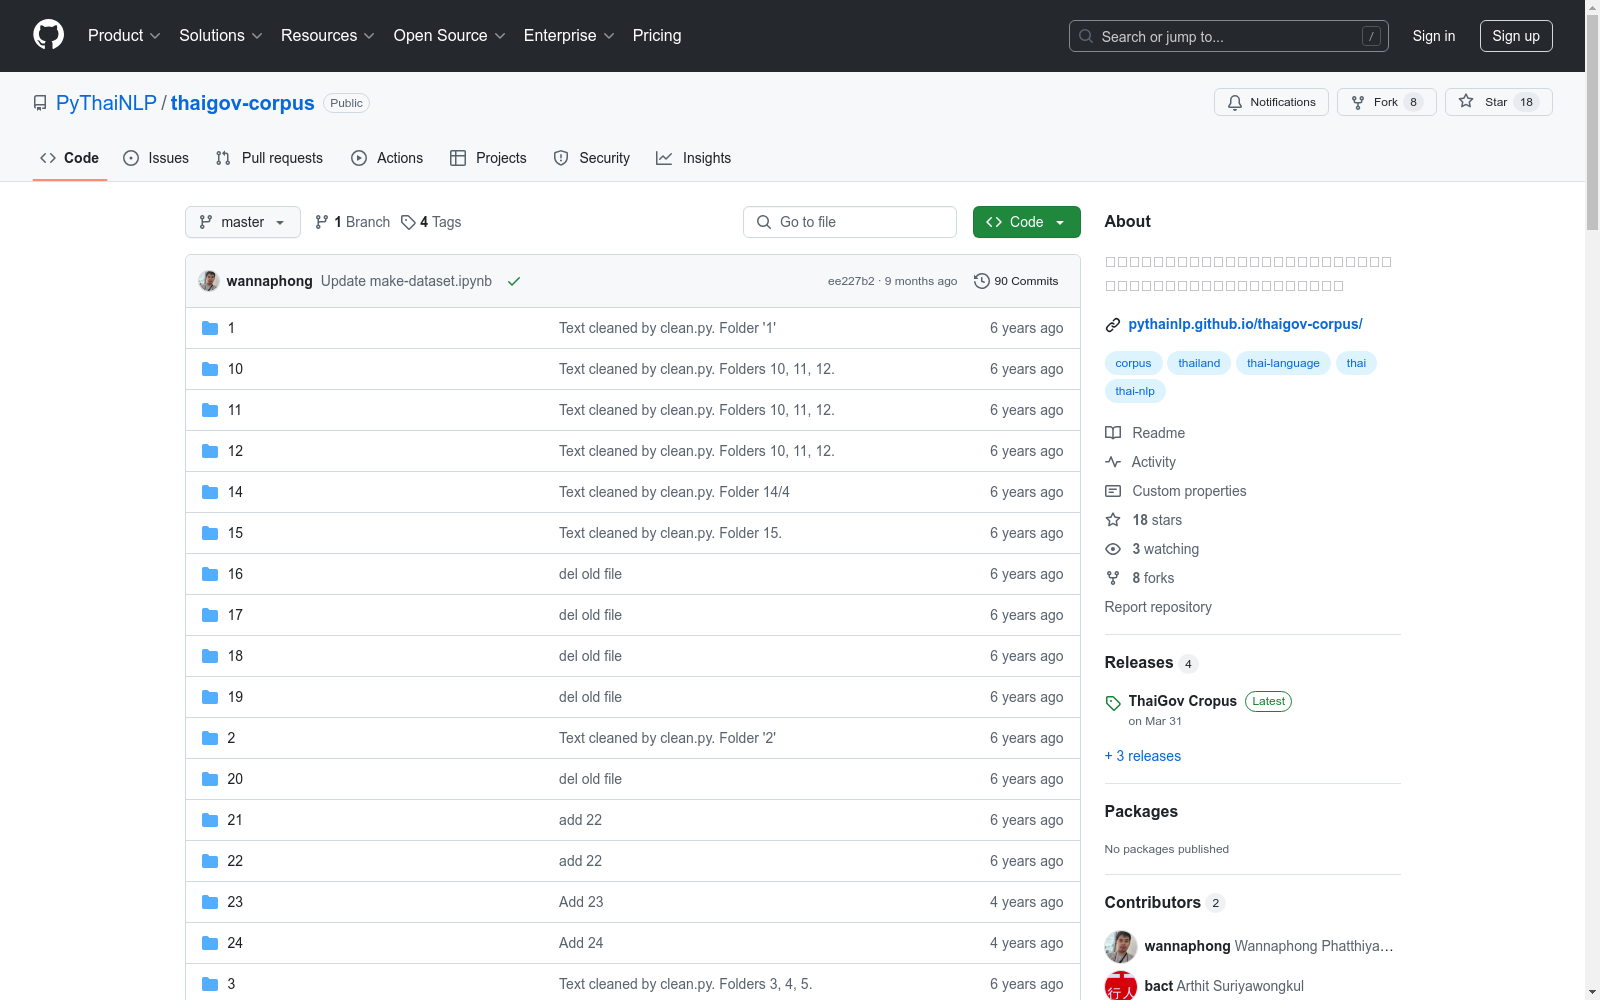1600x1000 pixels.
Task: Open folder icon for directory 18
Action: pyautogui.click(x=210, y=656)
